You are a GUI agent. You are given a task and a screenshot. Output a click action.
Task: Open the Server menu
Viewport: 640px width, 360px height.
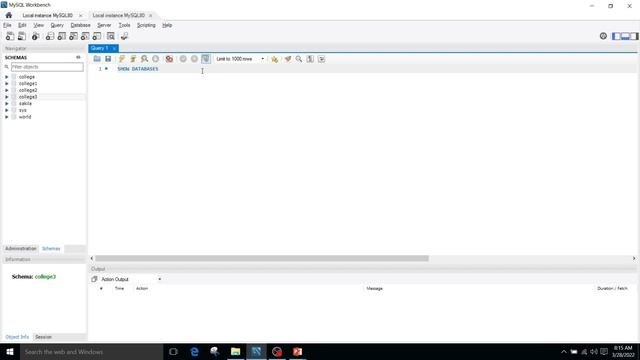[104, 25]
